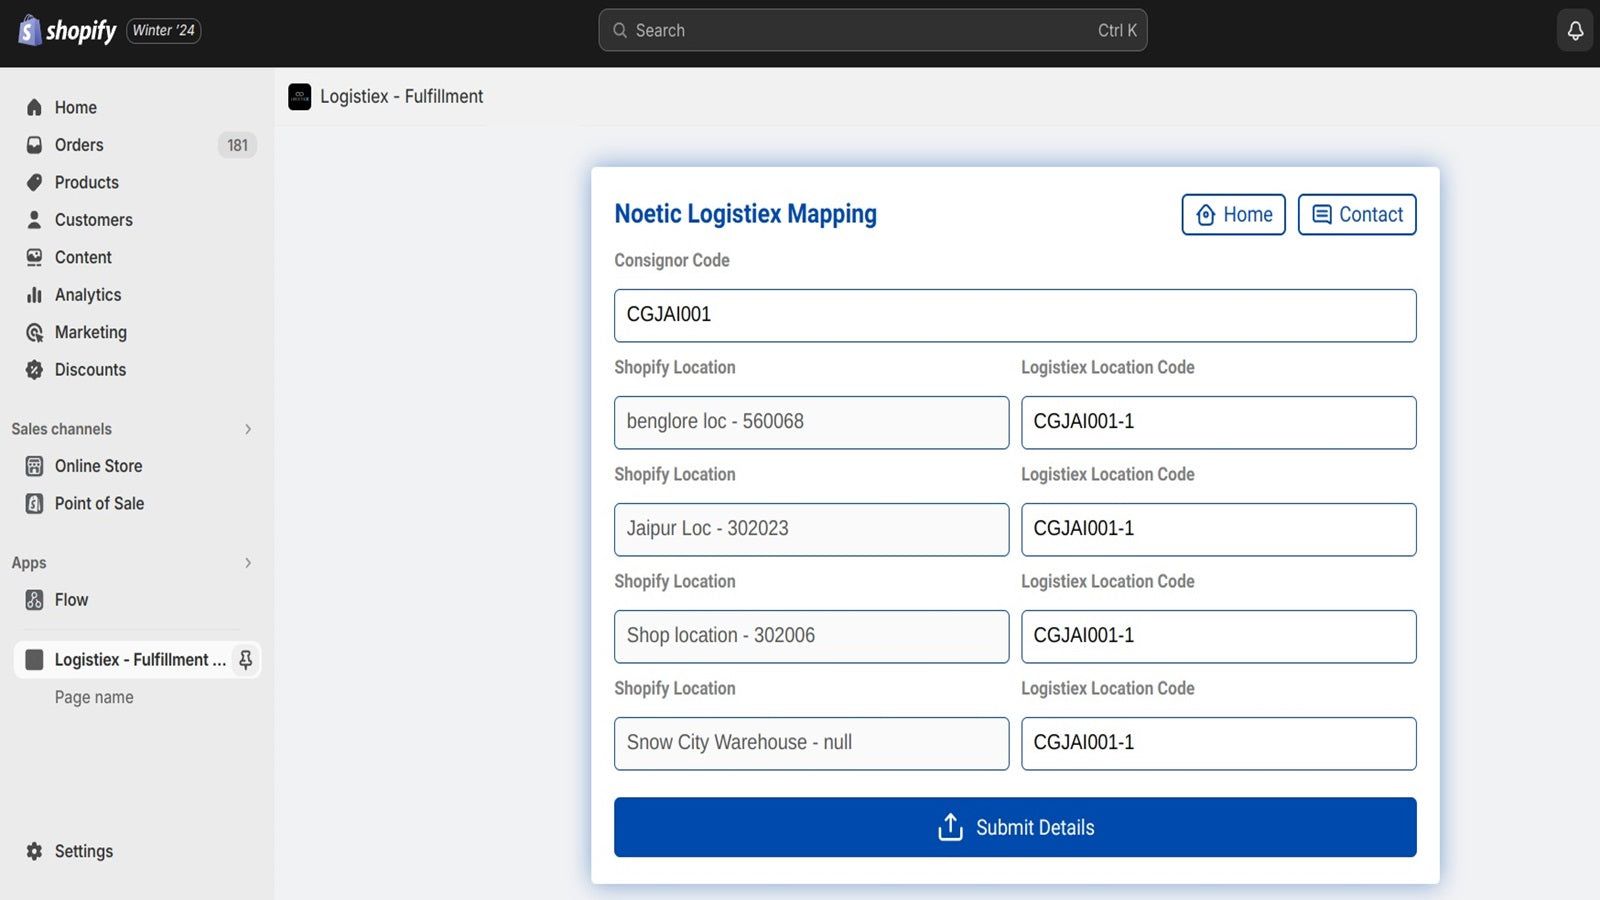Click the Orders count badge 181

[237, 145]
